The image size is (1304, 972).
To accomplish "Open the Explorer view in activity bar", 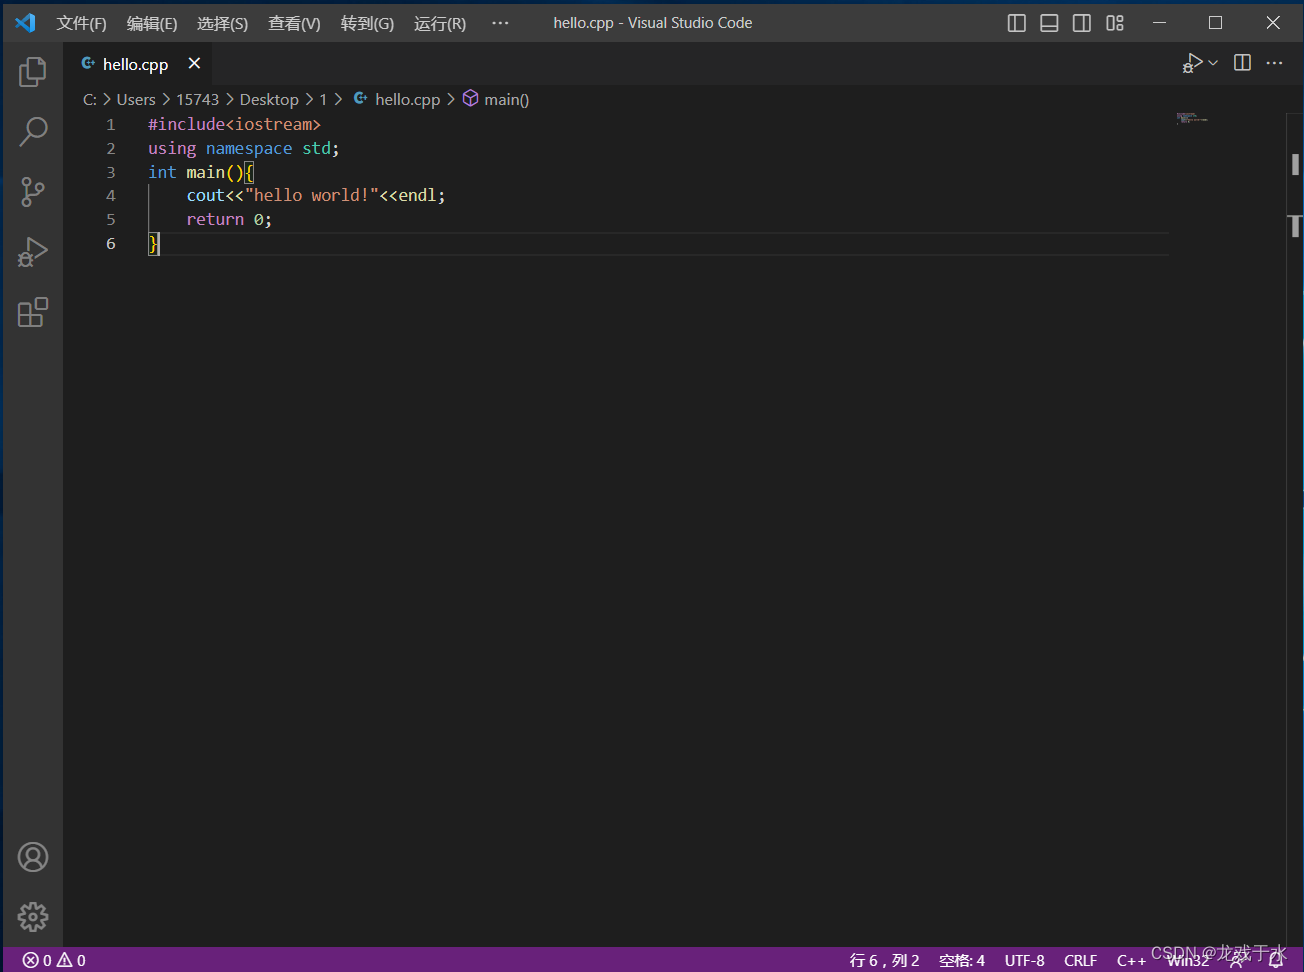I will click(x=33, y=71).
